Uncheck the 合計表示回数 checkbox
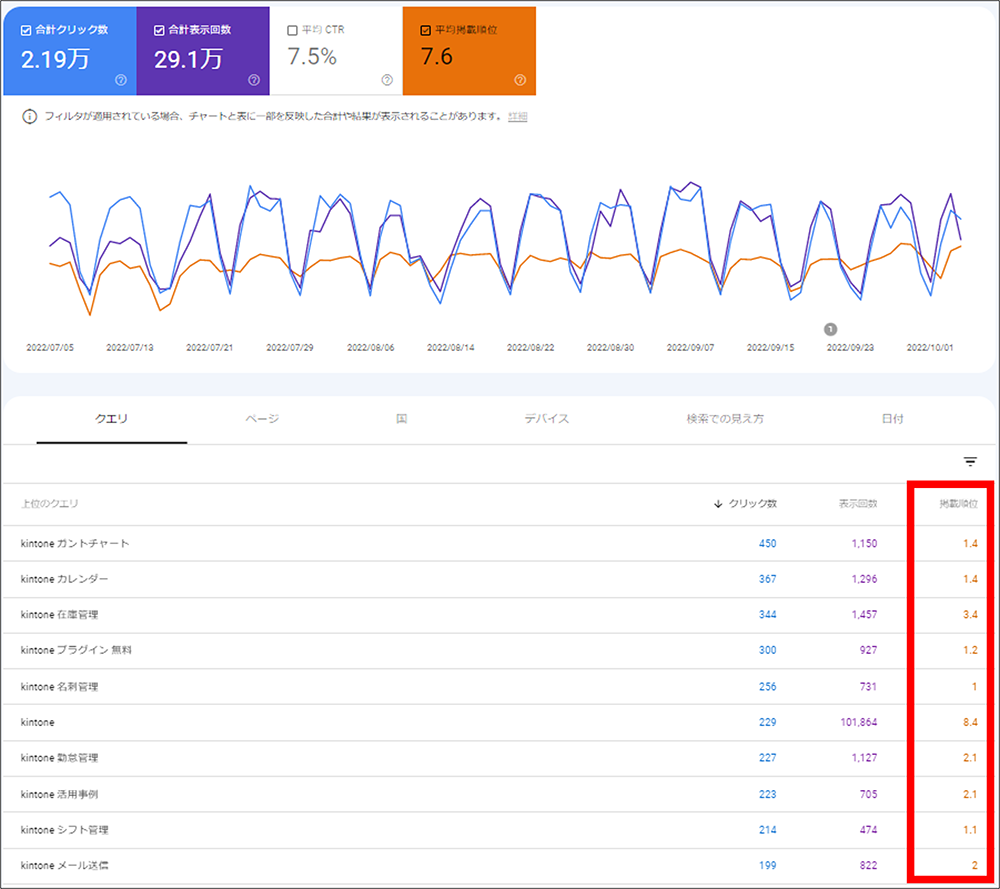The image size is (1000, 889). coord(159,30)
